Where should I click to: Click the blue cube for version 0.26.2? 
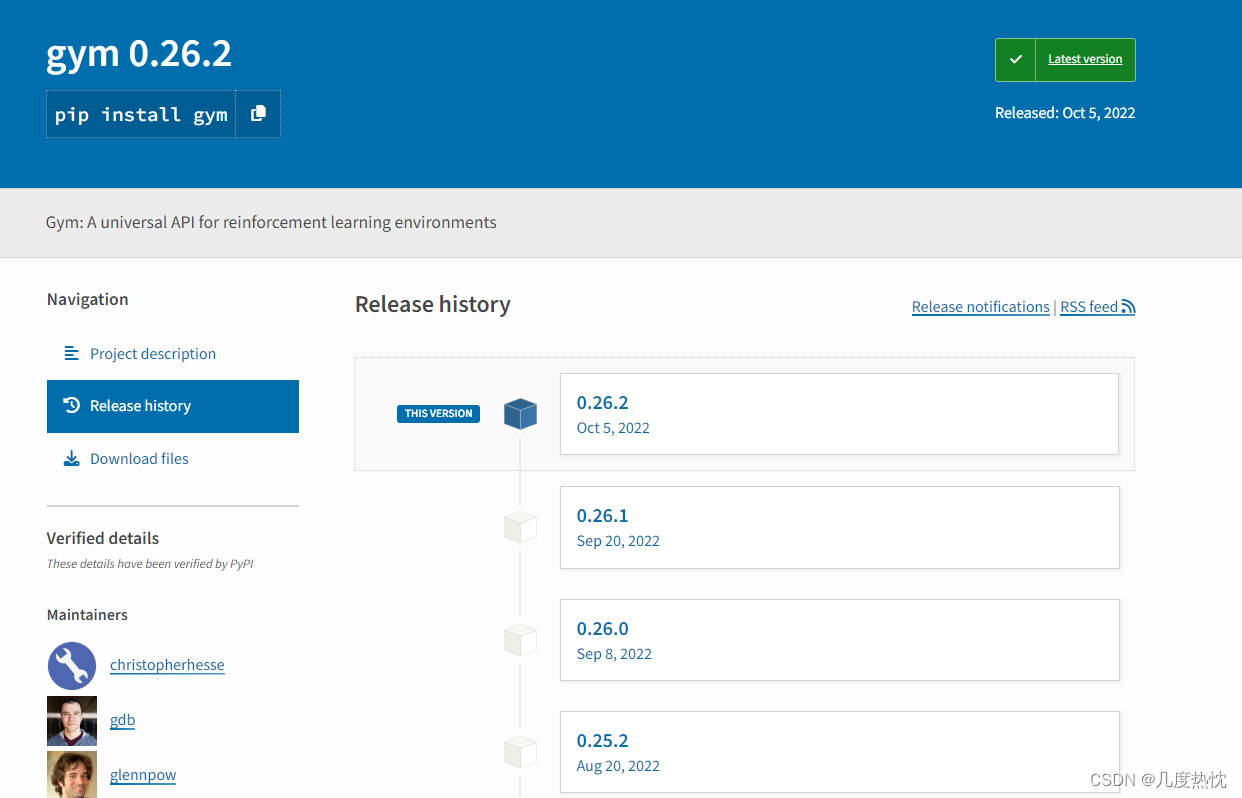(520, 414)
